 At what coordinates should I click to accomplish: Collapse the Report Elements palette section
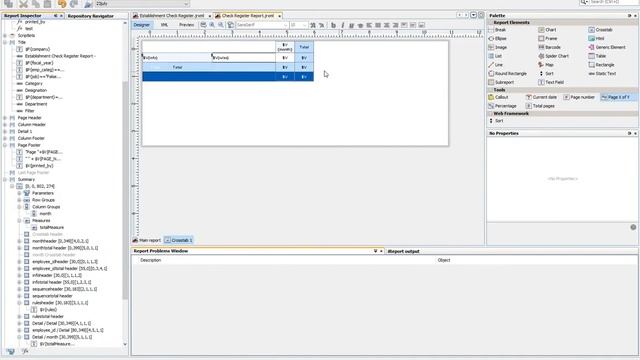pyautogui.click(x=490, y=22)
